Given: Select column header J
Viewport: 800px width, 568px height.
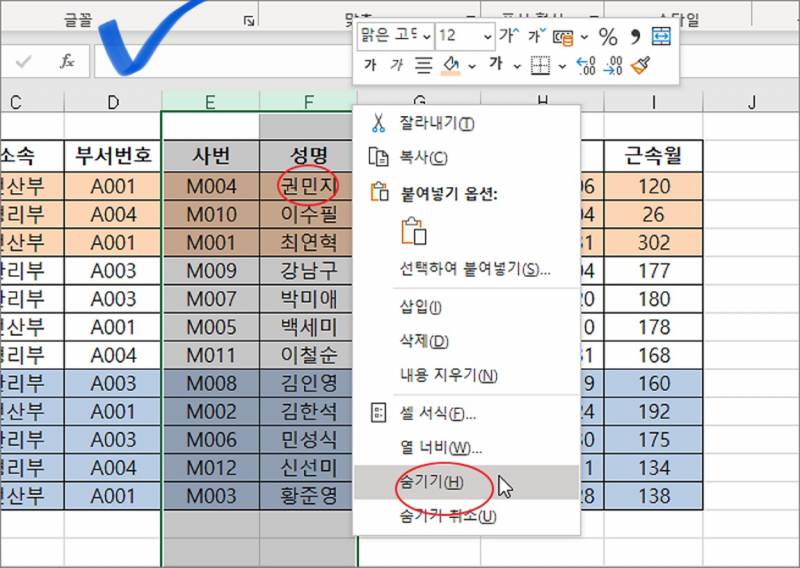Looking at the screenshot, I should 751,102.
